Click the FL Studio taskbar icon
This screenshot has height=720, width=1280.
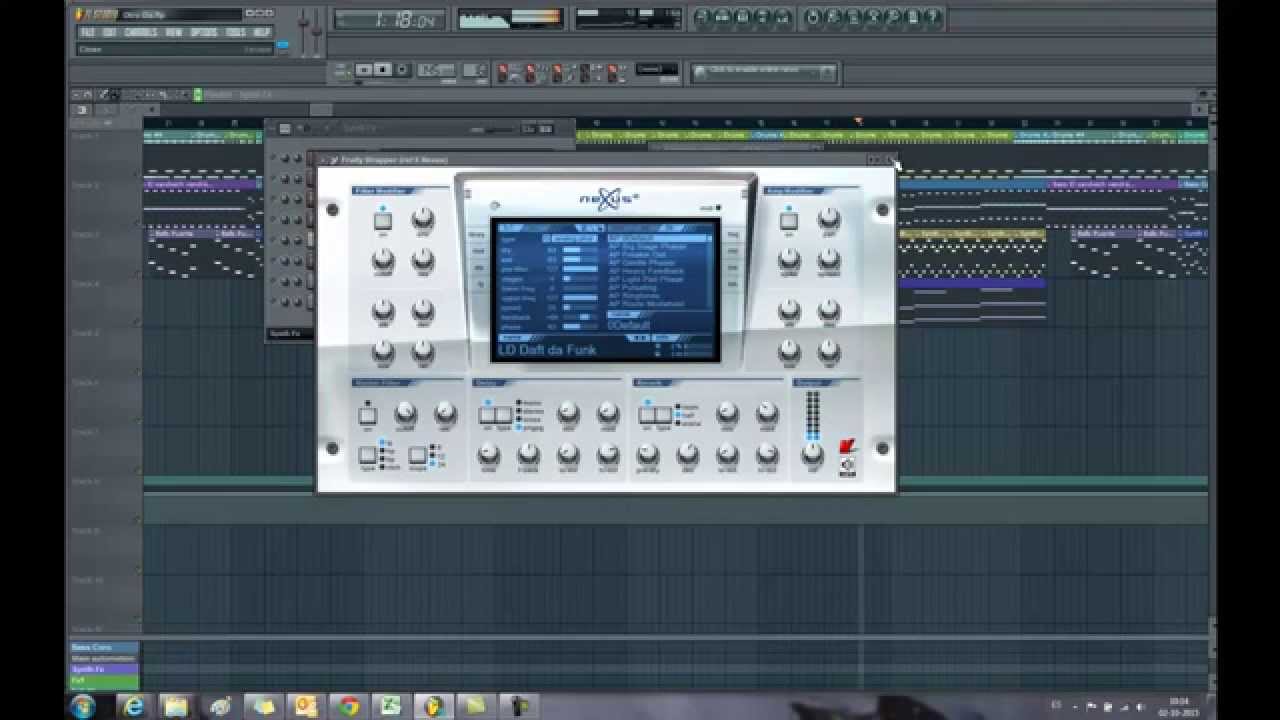coord(435,706)
